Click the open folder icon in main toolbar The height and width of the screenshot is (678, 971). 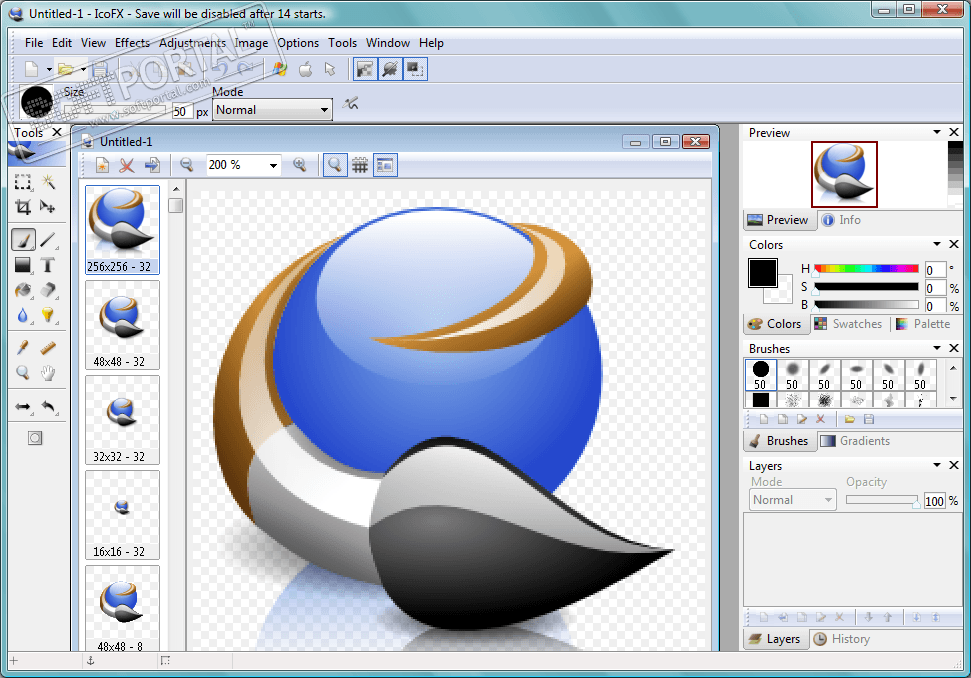coord(66,69)
